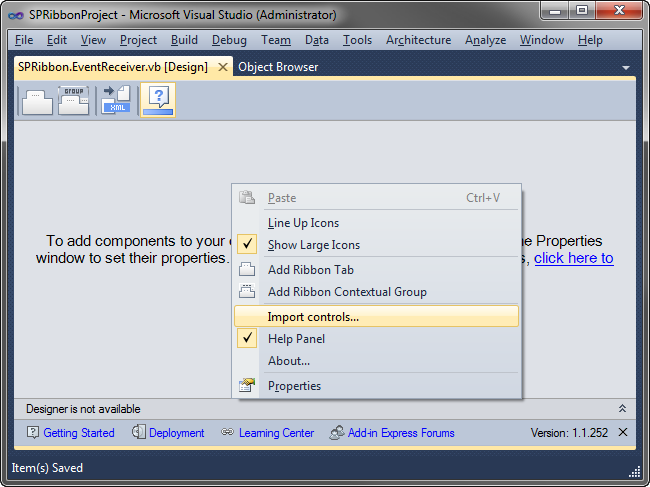Collapse the help panel with double chevron

[x=622, y=409]
